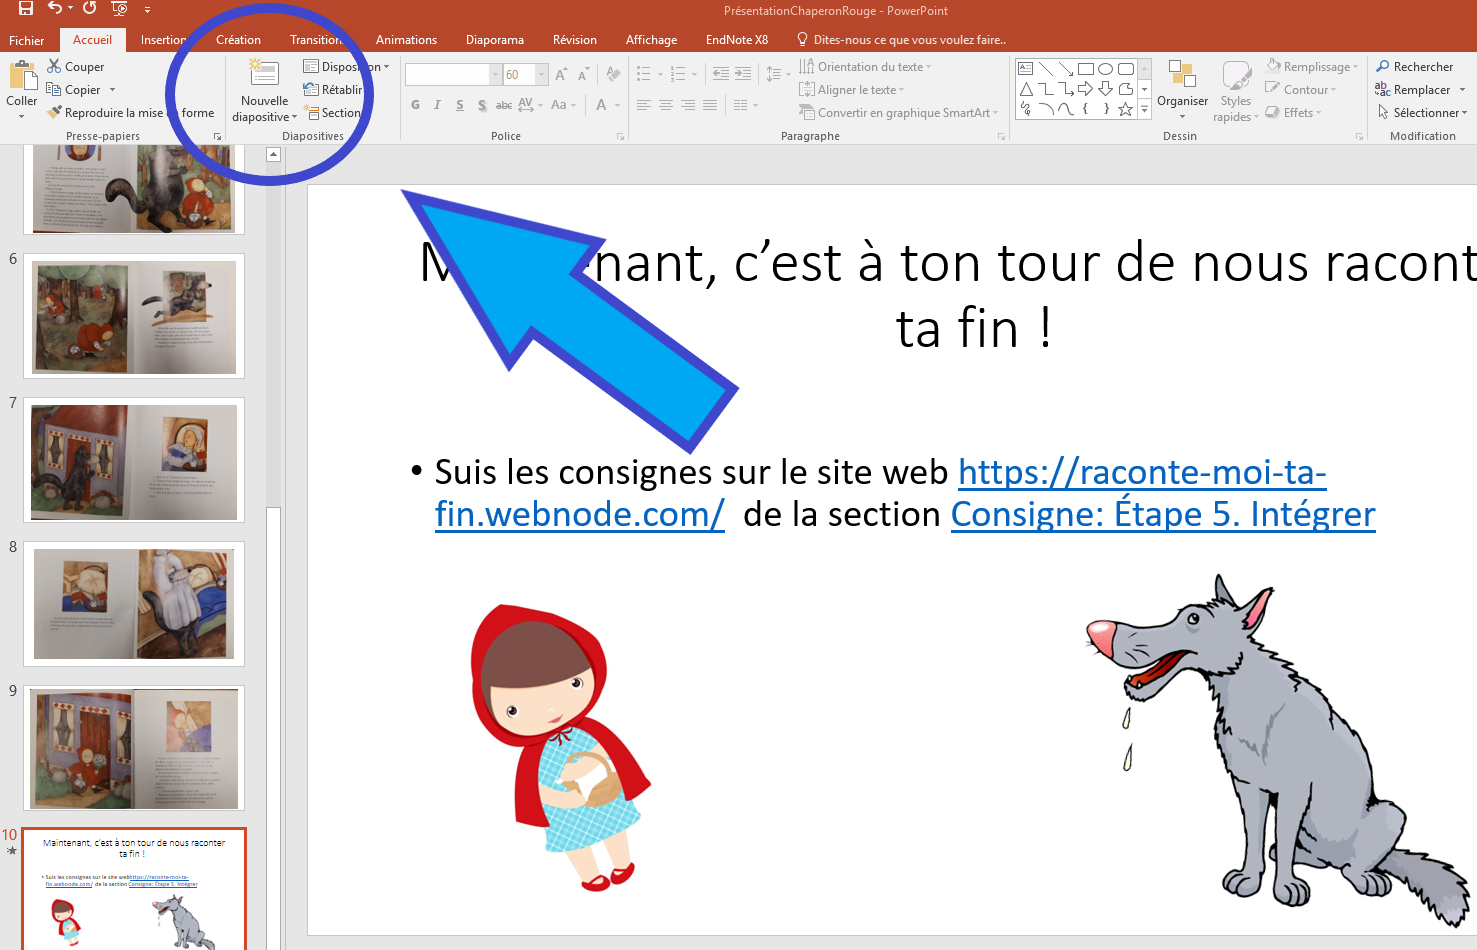
Task: Expand the shapes gallery More arrow
Action: pyautogui.click(x=1145, y=109)
